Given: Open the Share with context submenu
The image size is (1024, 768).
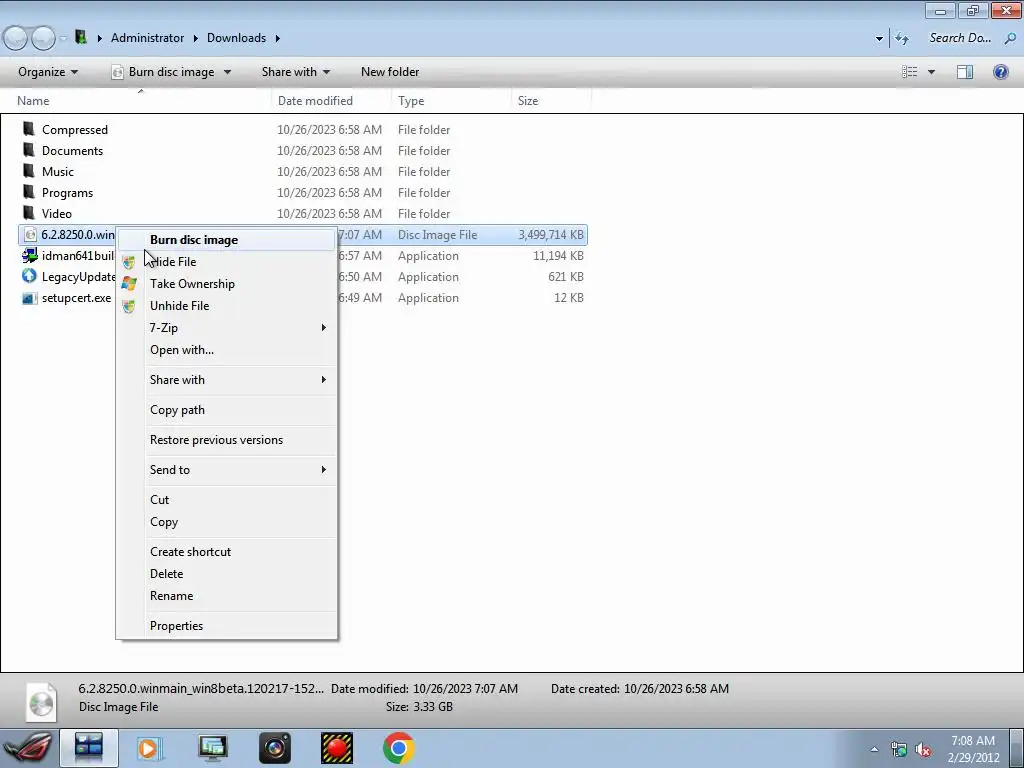Looking at the screenshot, I should click(227, 379).
